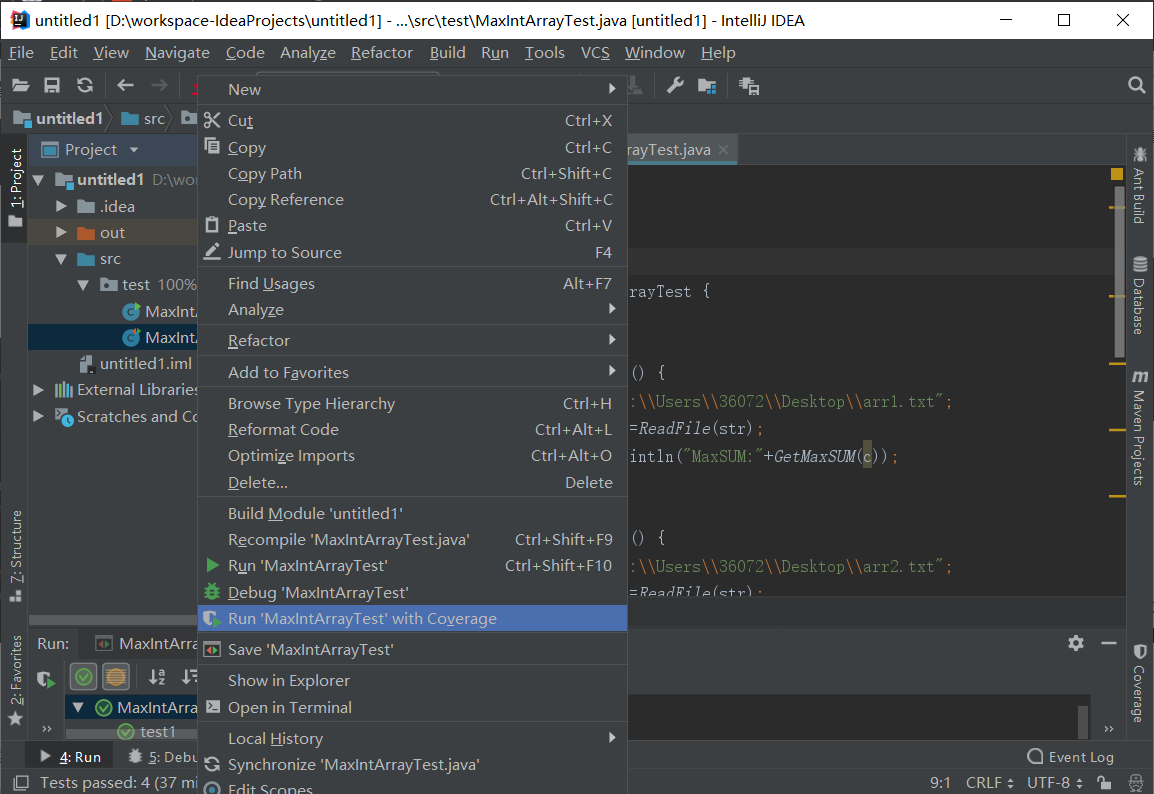Viewport: 1154px width, 794px height.
Task: Open the Favorites tool window
Action: tap(16, 680)
